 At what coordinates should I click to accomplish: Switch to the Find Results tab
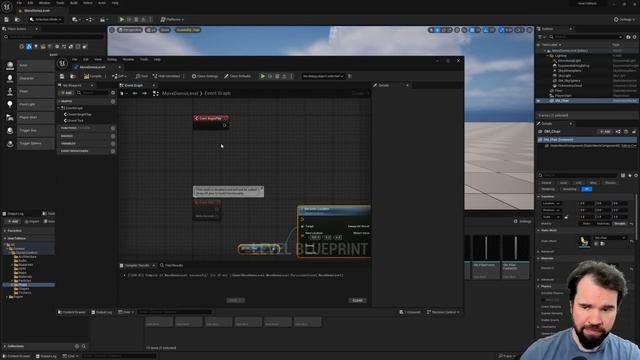tap(171, 265)
